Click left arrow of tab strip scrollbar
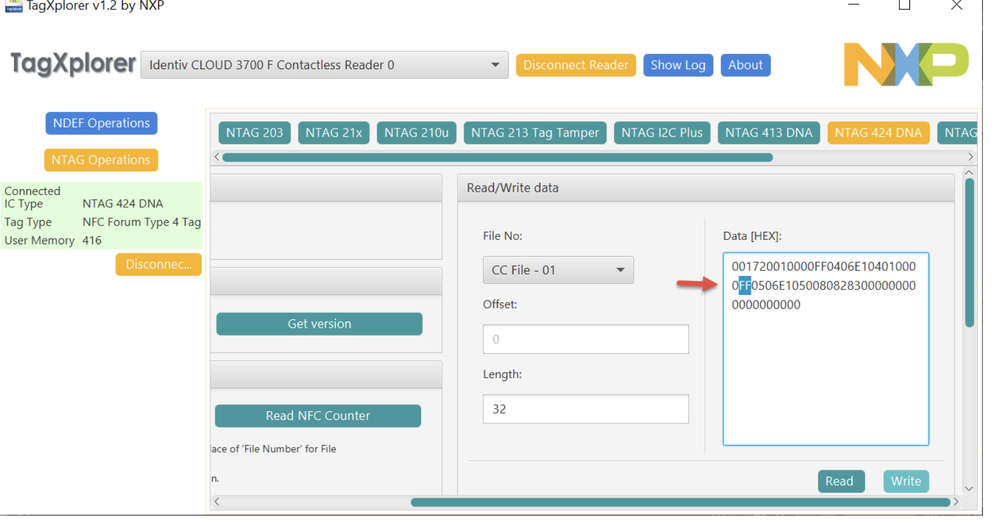The height and width of the screenshot is (523, 999). [x=217, y=157]
